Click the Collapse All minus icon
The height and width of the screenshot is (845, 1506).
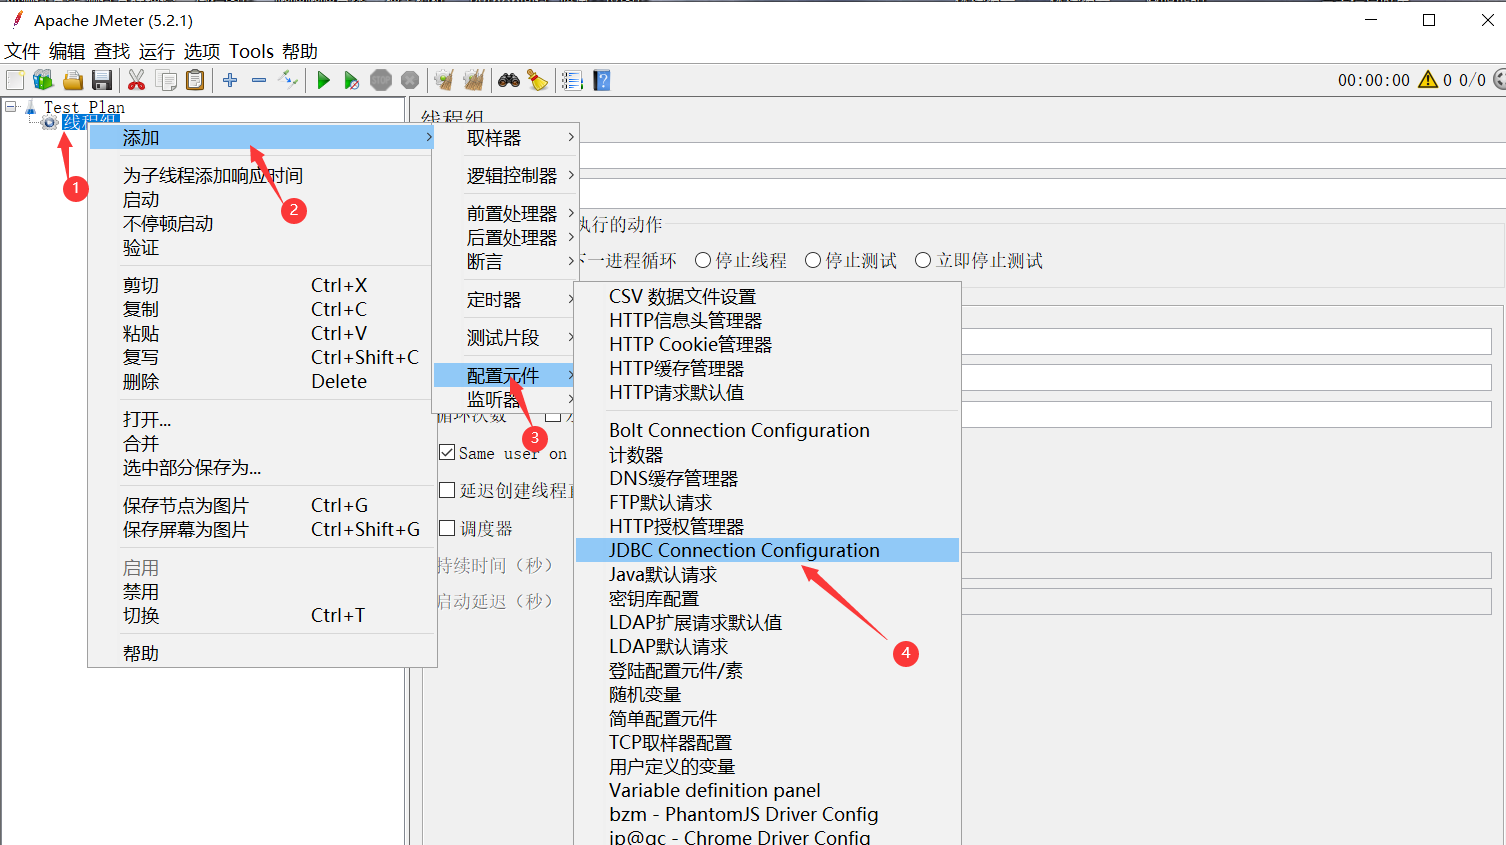pos(259,80)
